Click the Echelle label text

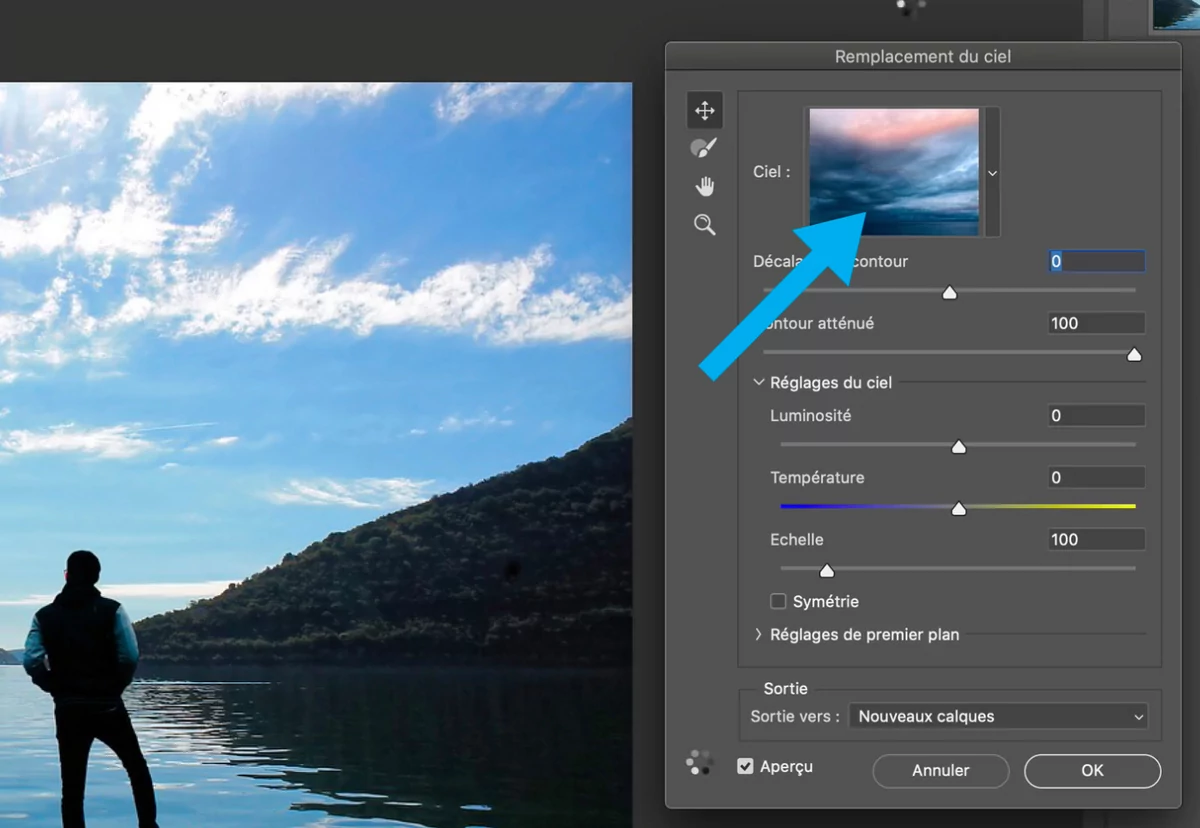click(797, 539)
